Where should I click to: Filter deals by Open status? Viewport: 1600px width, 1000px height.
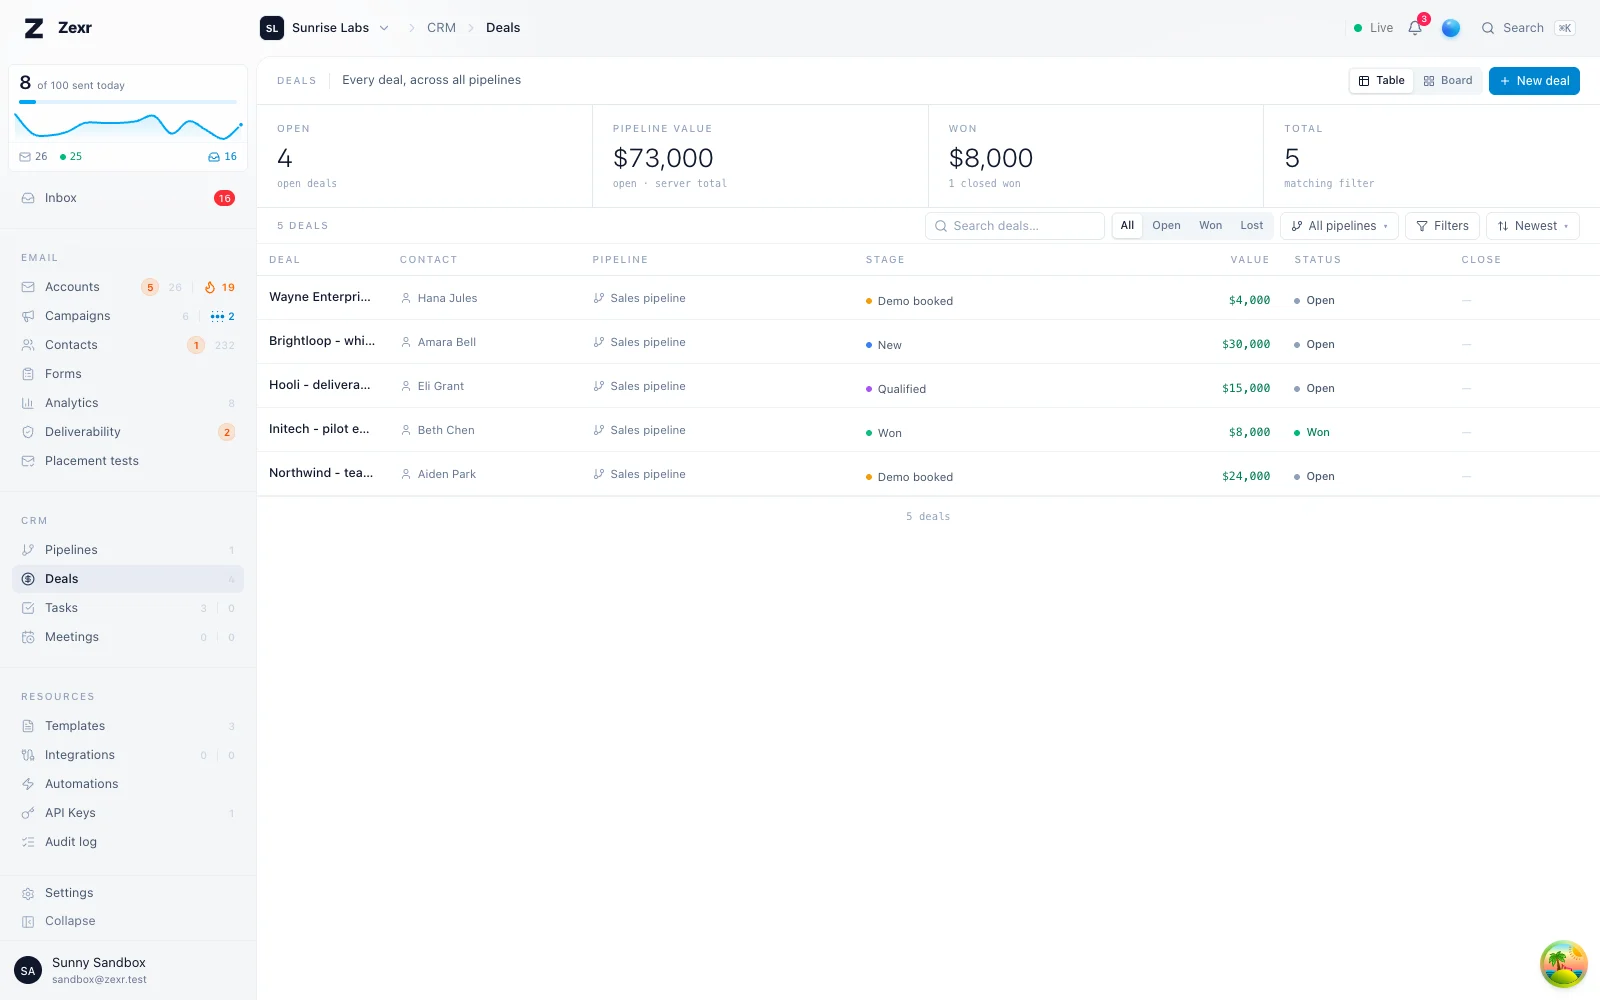click(x=1166, y=226)
